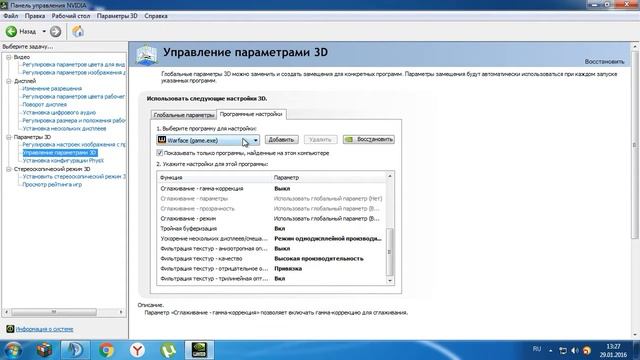Viewport: 640px width, 360px height.
Task: Open the Параметры 3D menu
Action: [117, 16]
